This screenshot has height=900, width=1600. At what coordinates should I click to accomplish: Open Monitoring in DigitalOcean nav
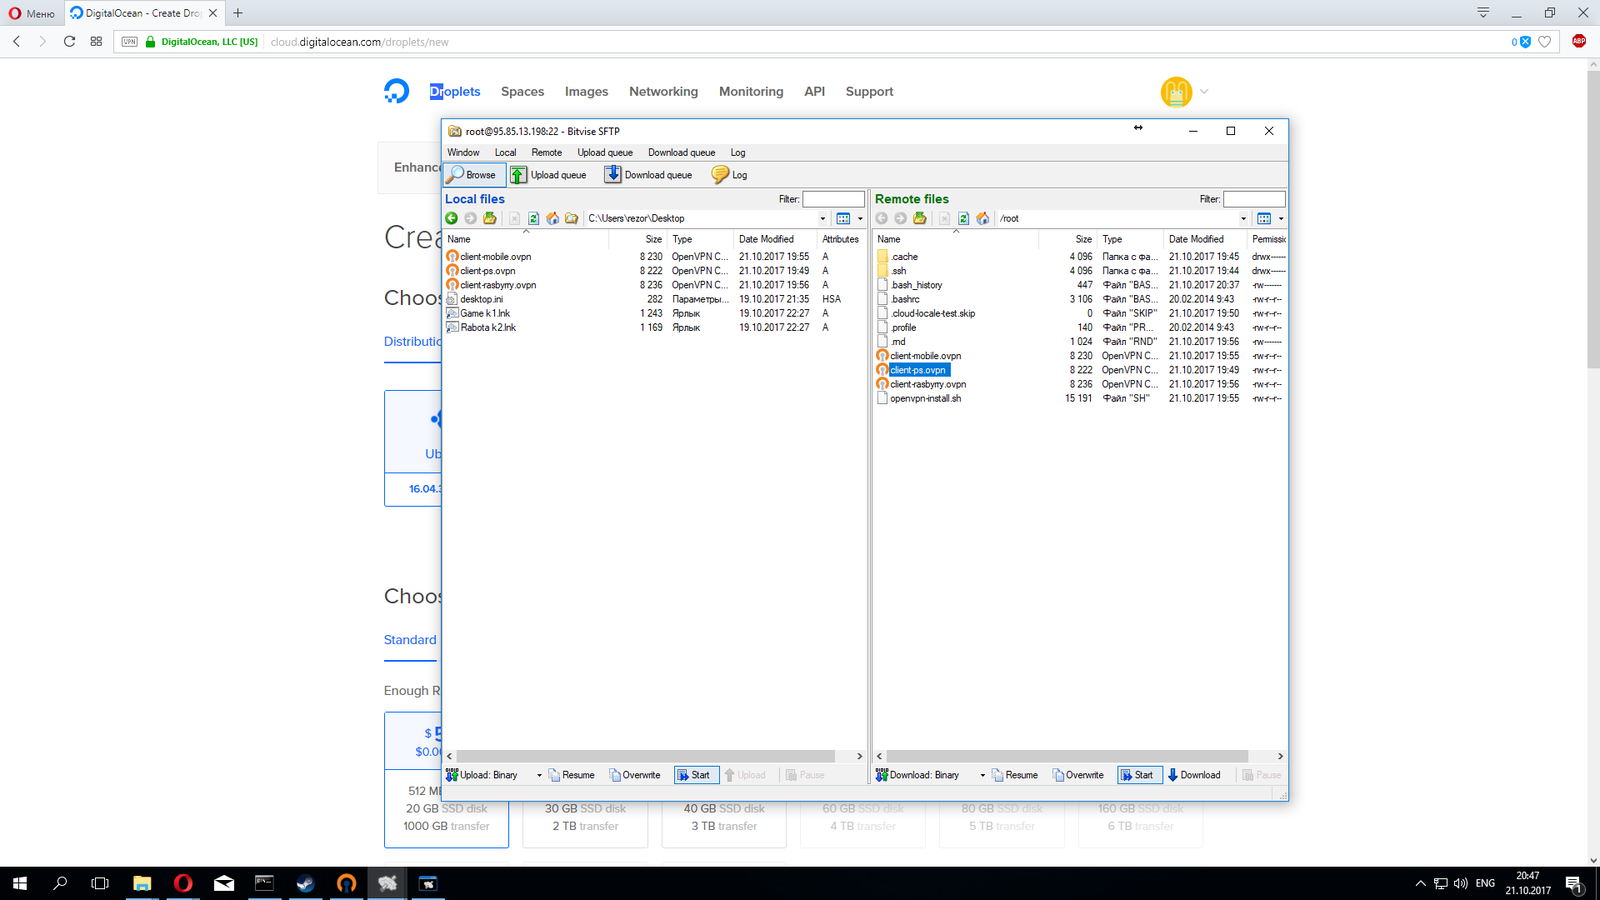coord(751,91)
